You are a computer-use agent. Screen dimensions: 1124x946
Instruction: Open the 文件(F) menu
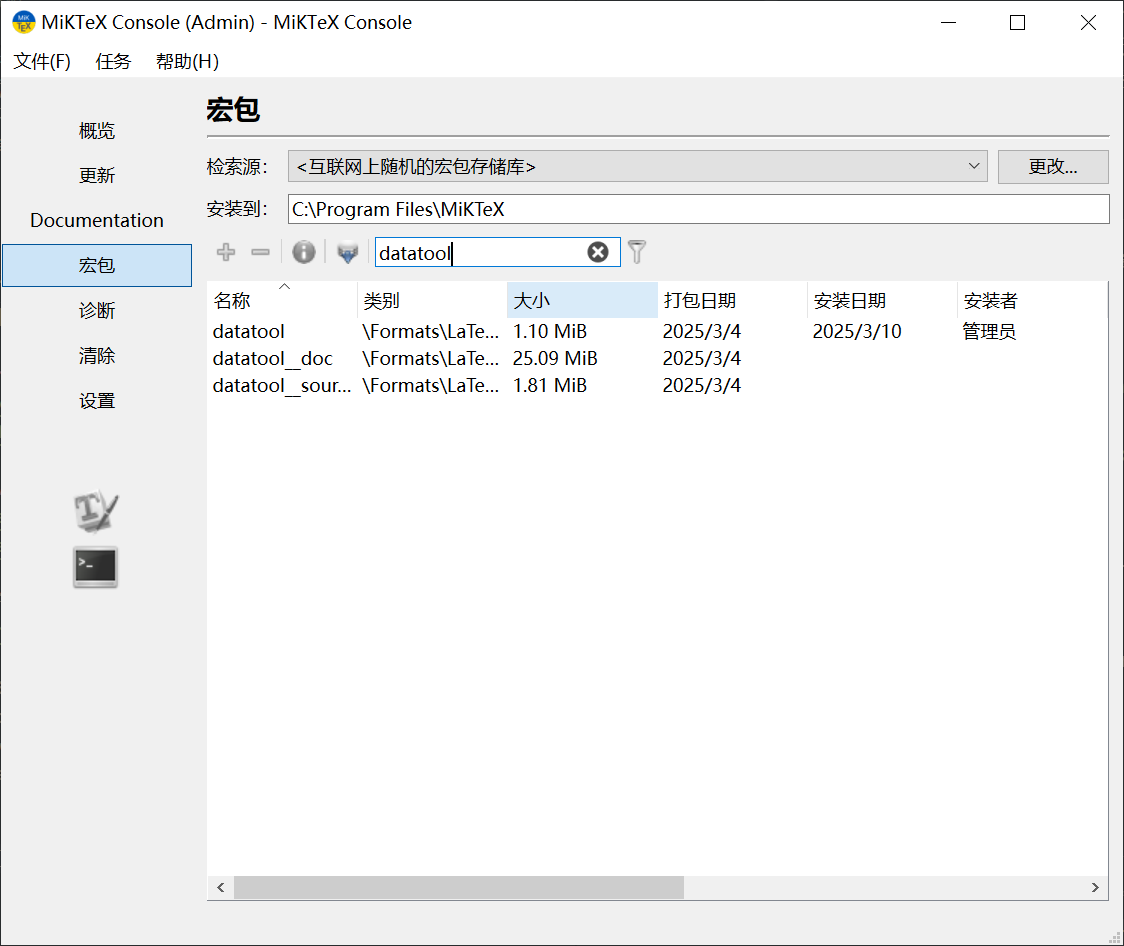click(x=42, y=62)
